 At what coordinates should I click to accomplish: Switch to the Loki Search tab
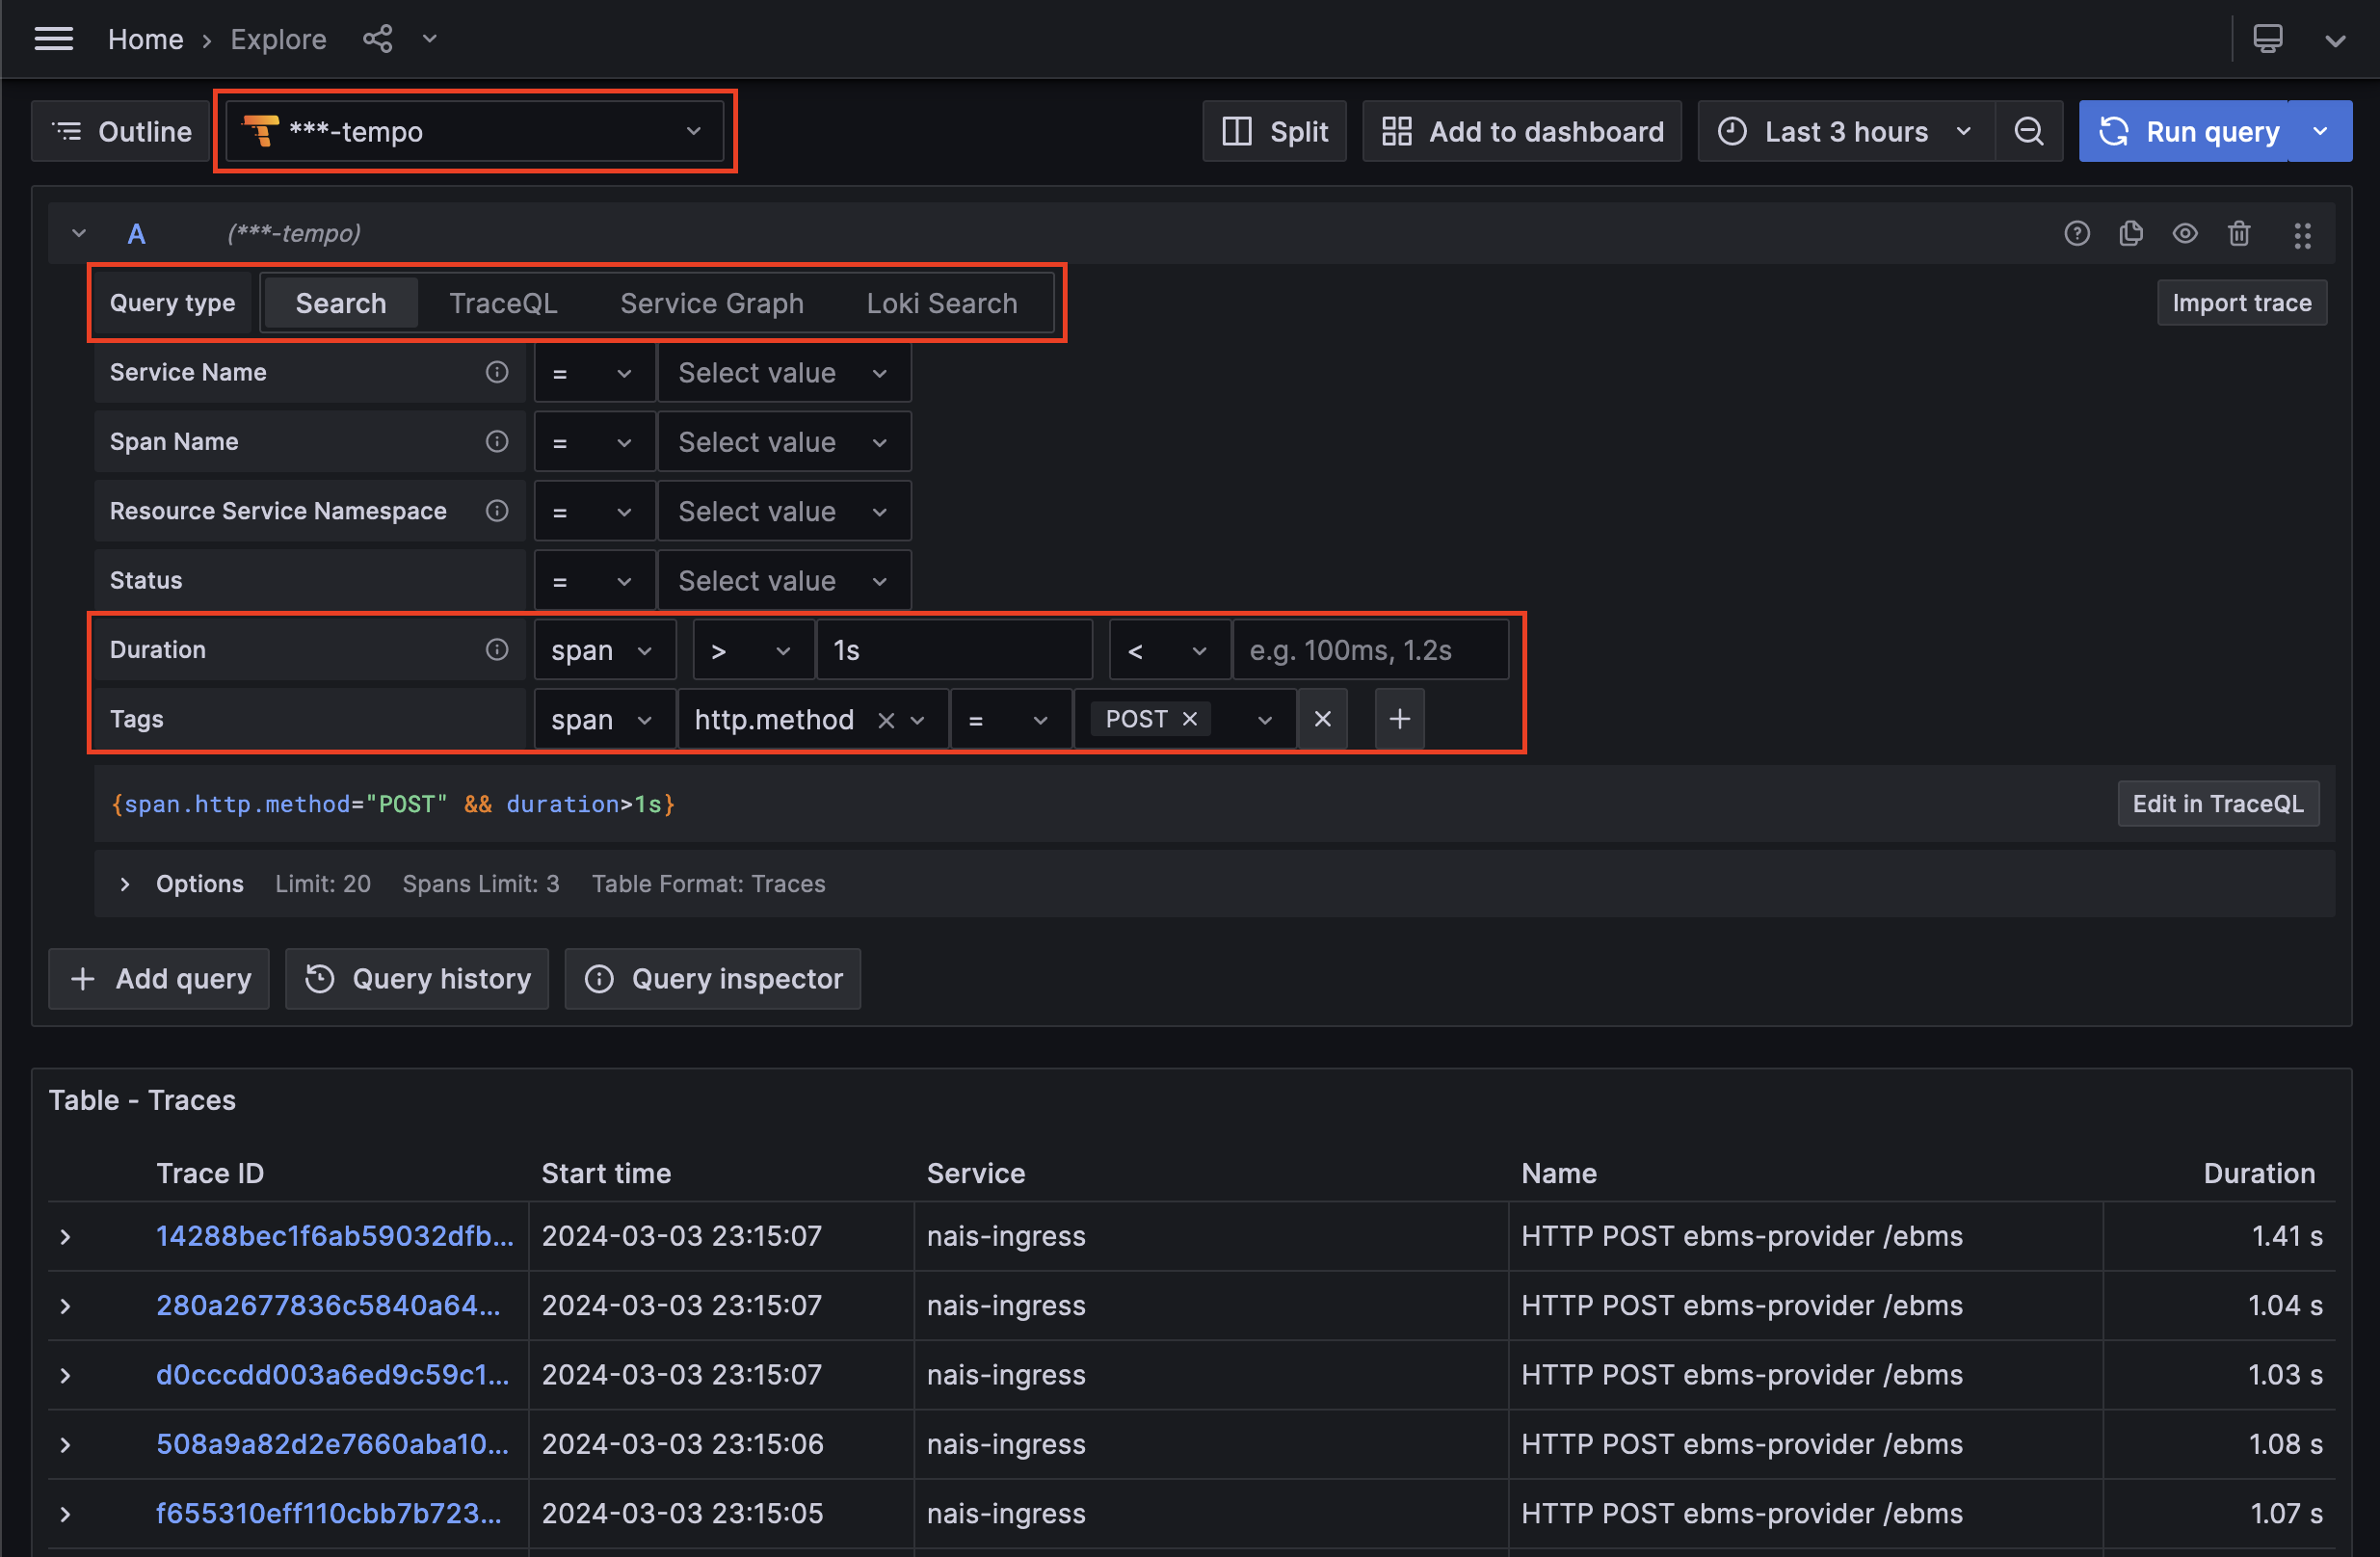click(x=941, y=302)
